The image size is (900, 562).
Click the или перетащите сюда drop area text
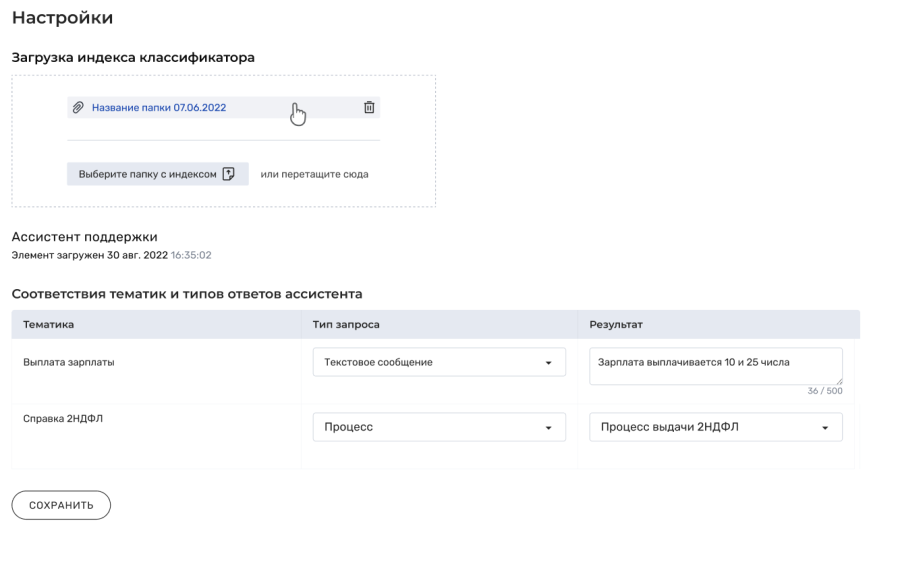315,174
